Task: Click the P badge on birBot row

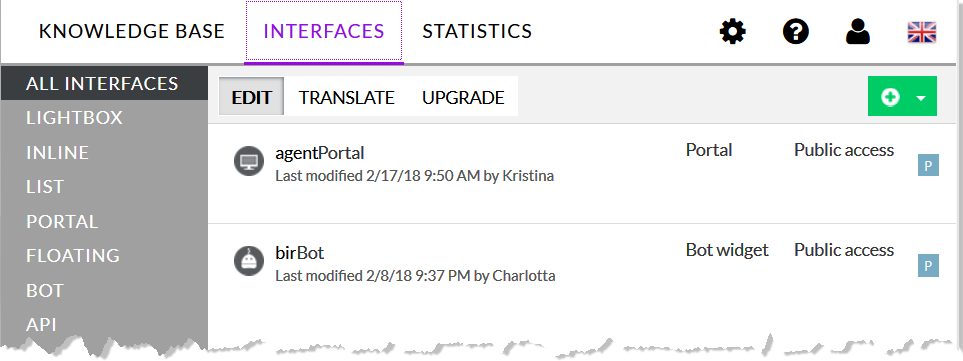Action: point(928,266)
